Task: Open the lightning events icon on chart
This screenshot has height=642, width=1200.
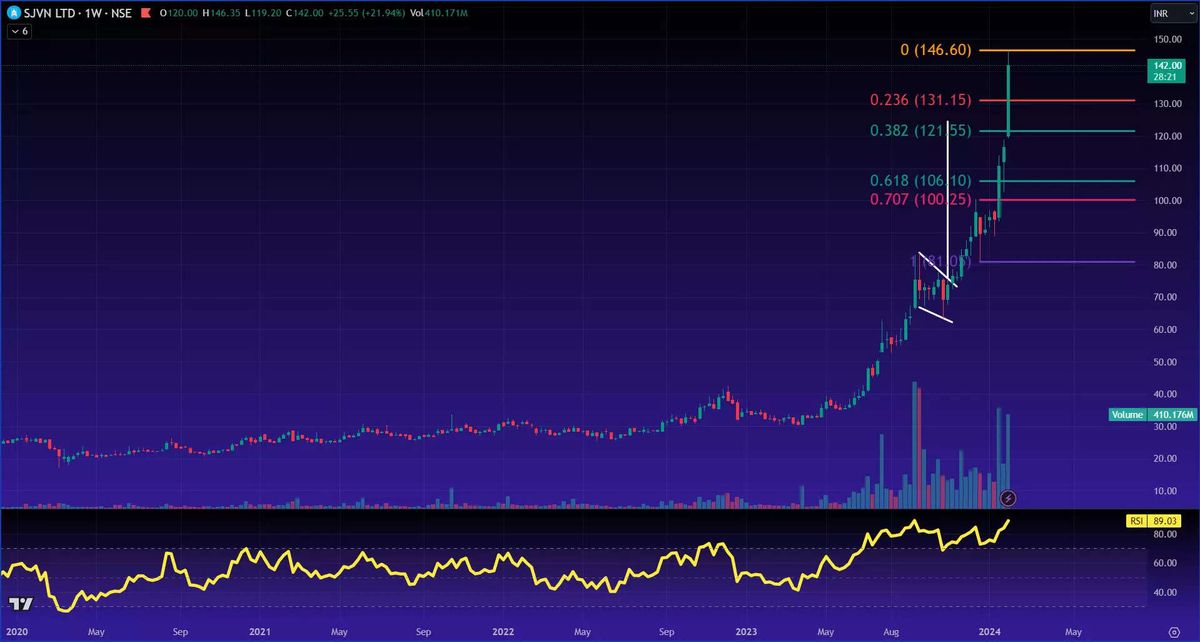Action: [x=1009, y=497]
